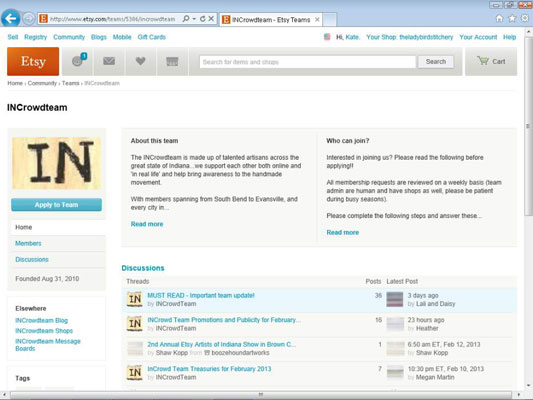The width and height of the screenshot is (533, 400).
Task: Click IN avatar beside MUST READ thread
Action: [x=135, y=299]
